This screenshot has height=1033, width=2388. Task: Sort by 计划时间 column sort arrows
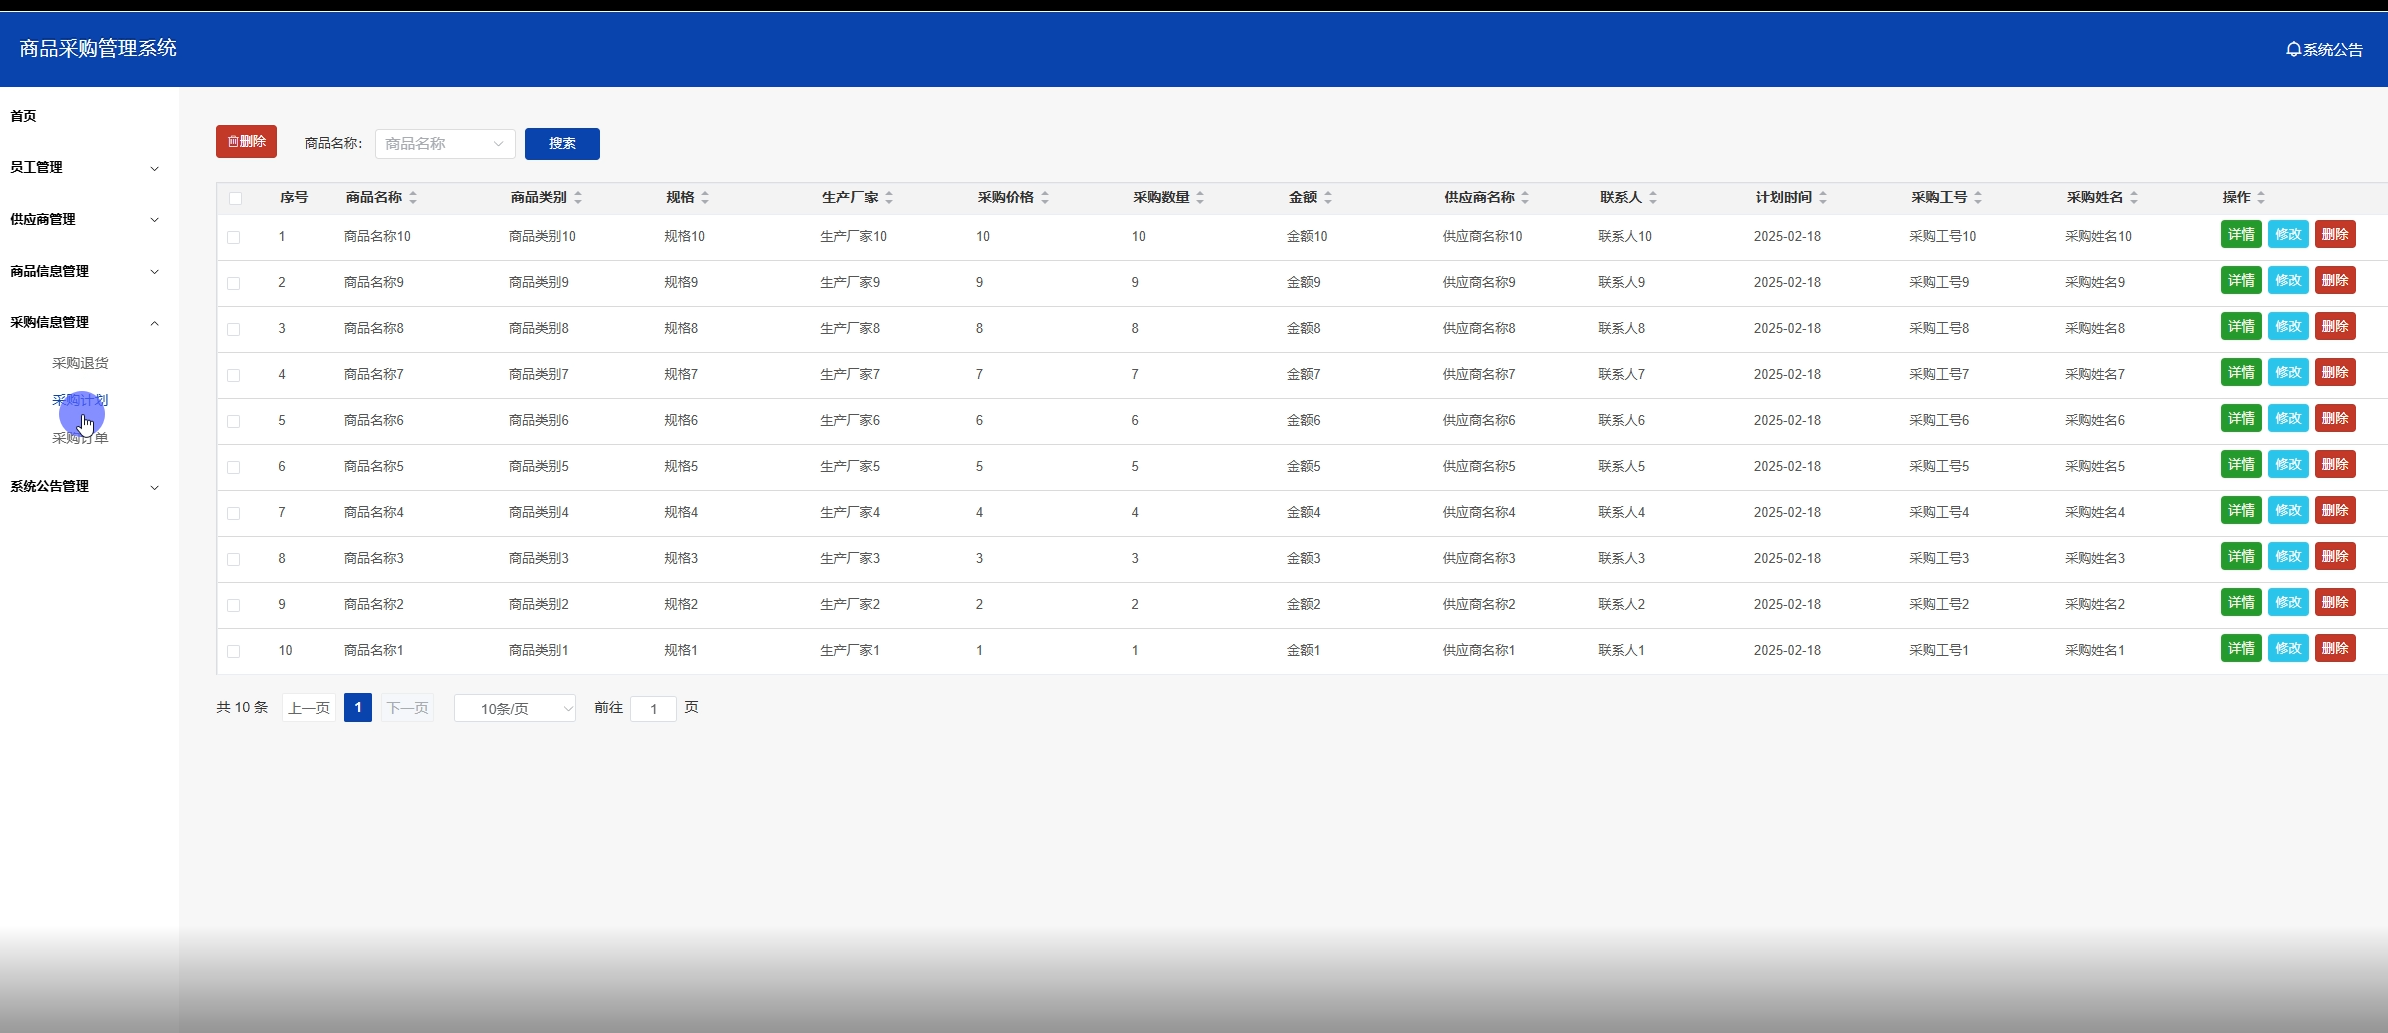[x=1823, y=198]
